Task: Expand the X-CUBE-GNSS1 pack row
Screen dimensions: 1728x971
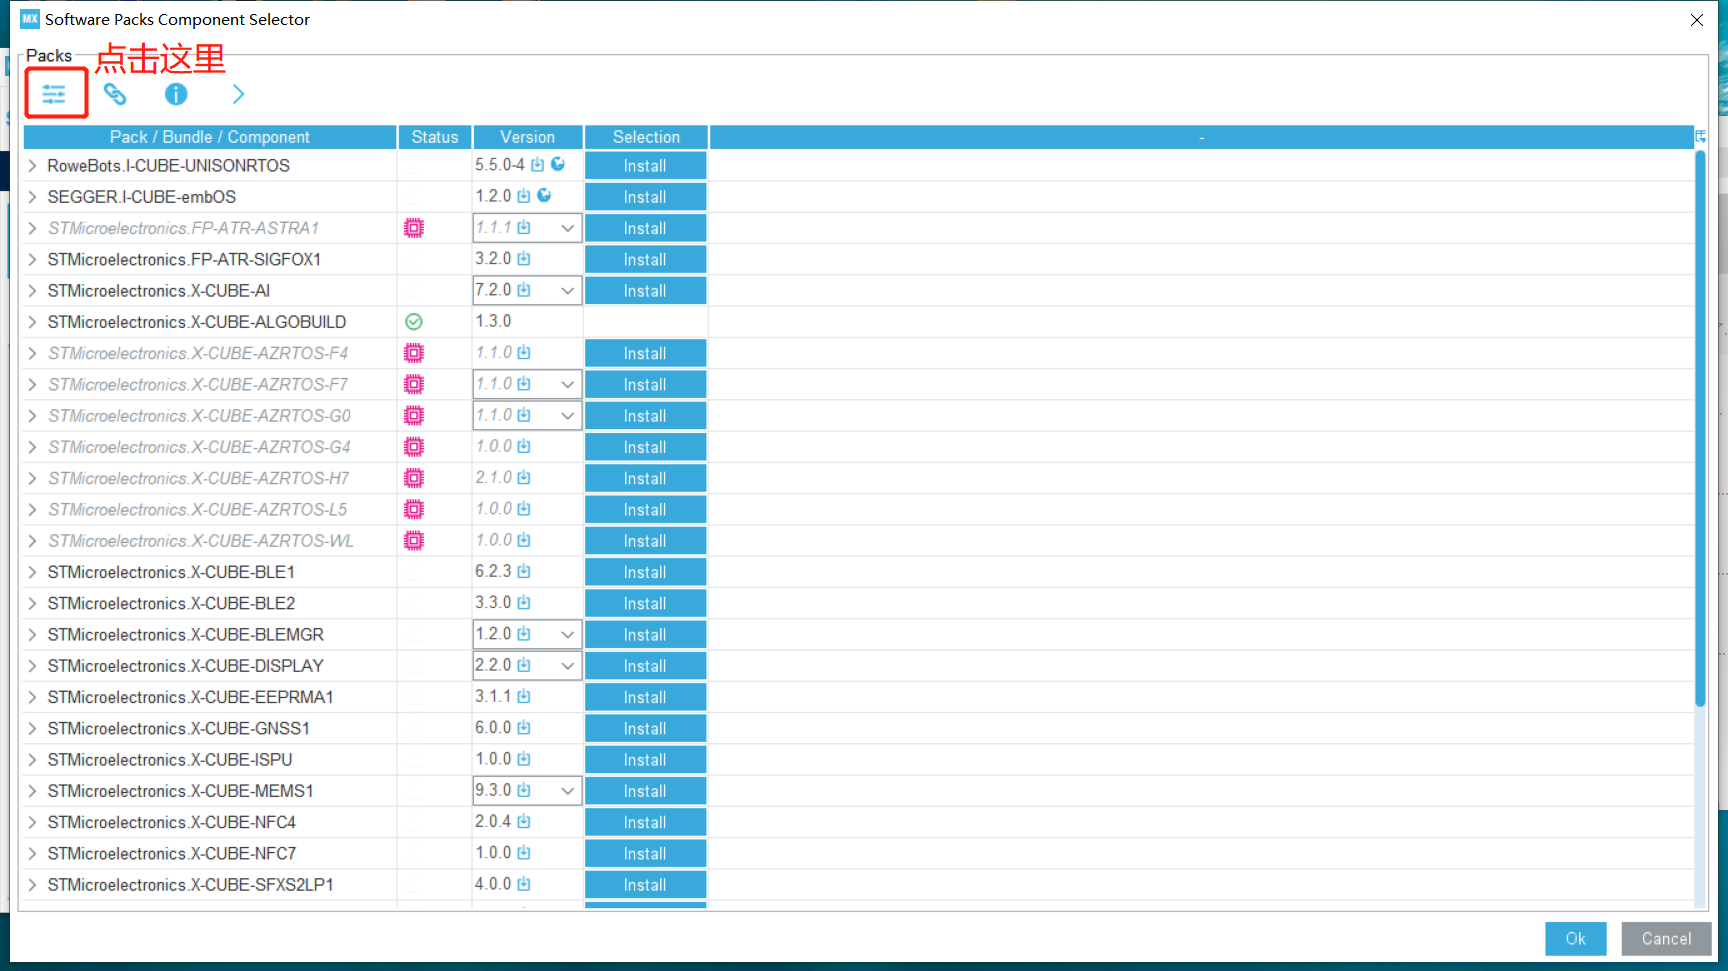Action: point(32,728)
